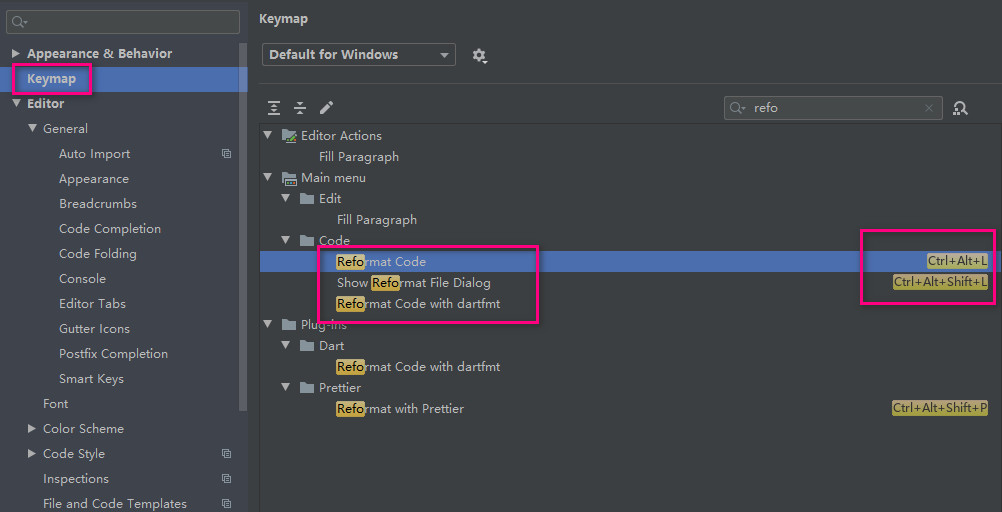1002x512 pixels.
Task: Click the settings sidebar vertical scrollbar
Action: coord(243,227)
